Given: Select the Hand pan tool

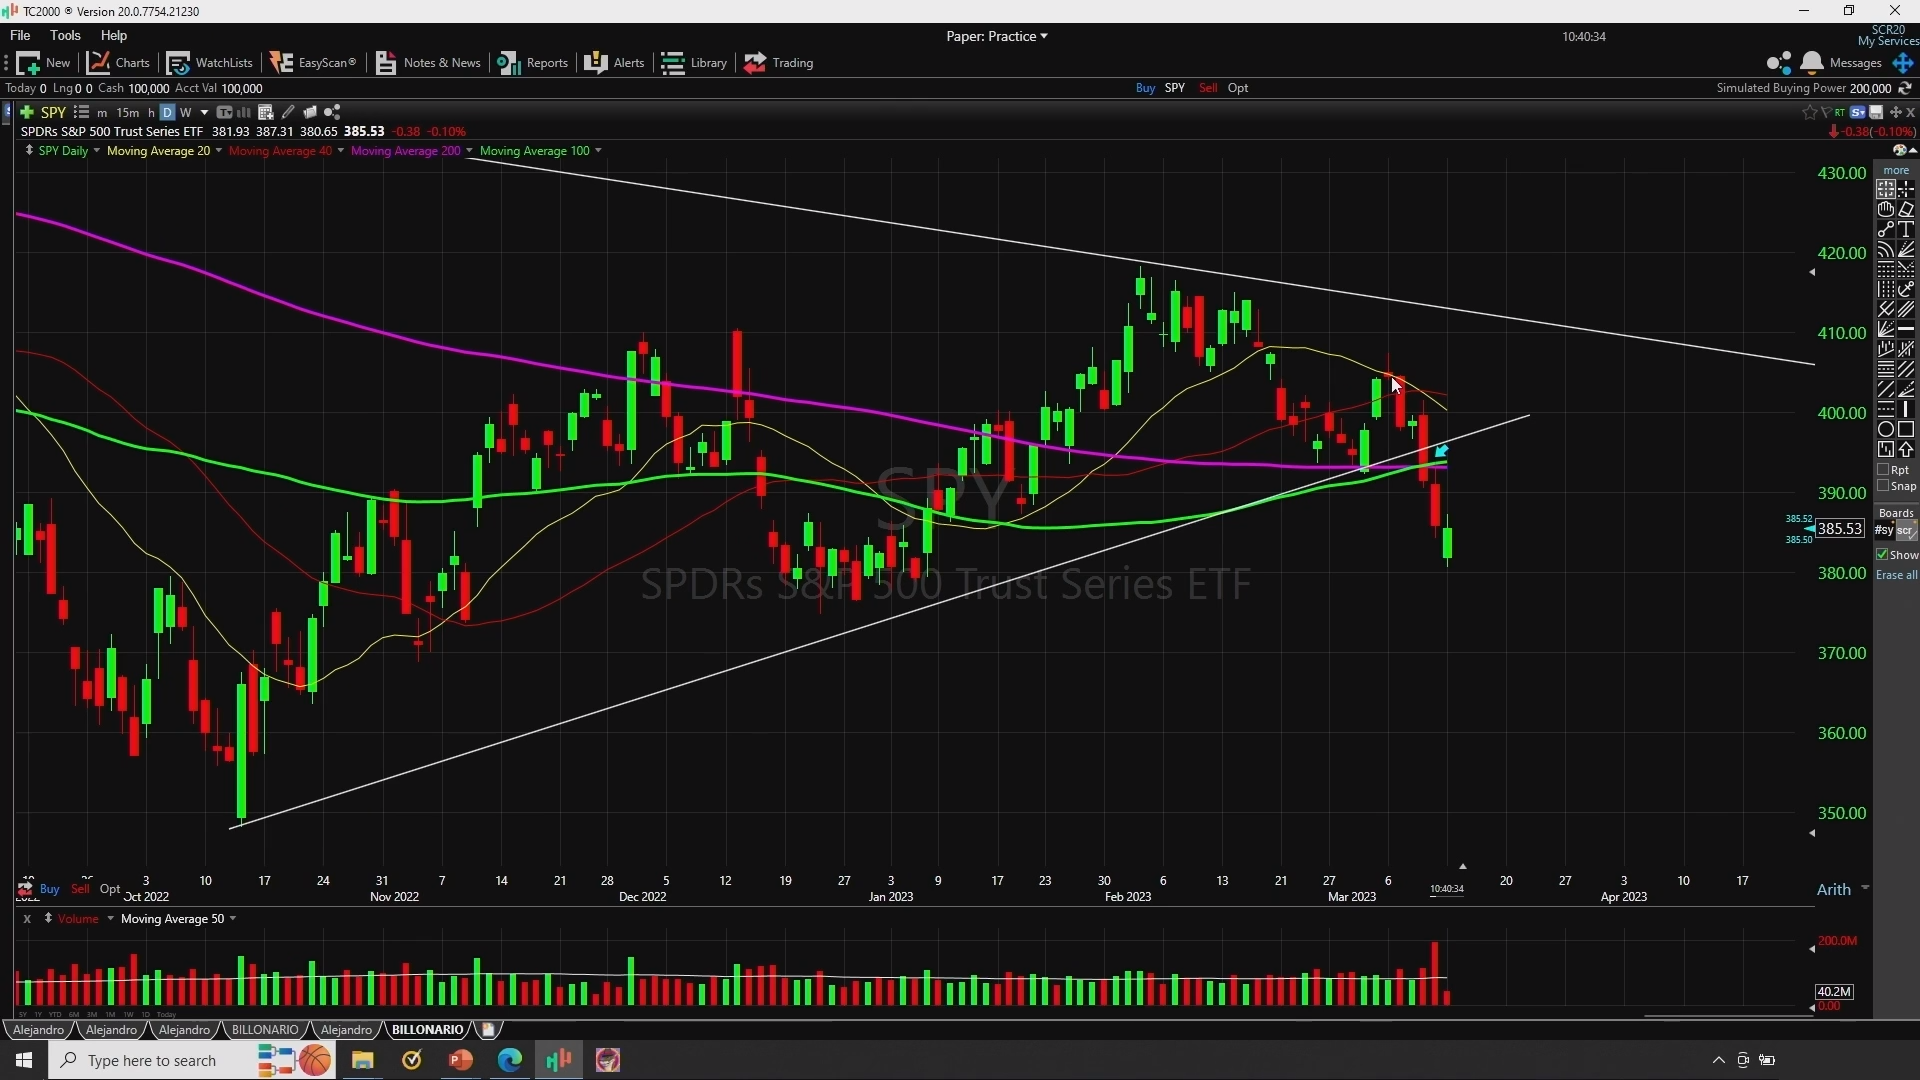Looking at the screenshot, I should [x=1886, y=209].
